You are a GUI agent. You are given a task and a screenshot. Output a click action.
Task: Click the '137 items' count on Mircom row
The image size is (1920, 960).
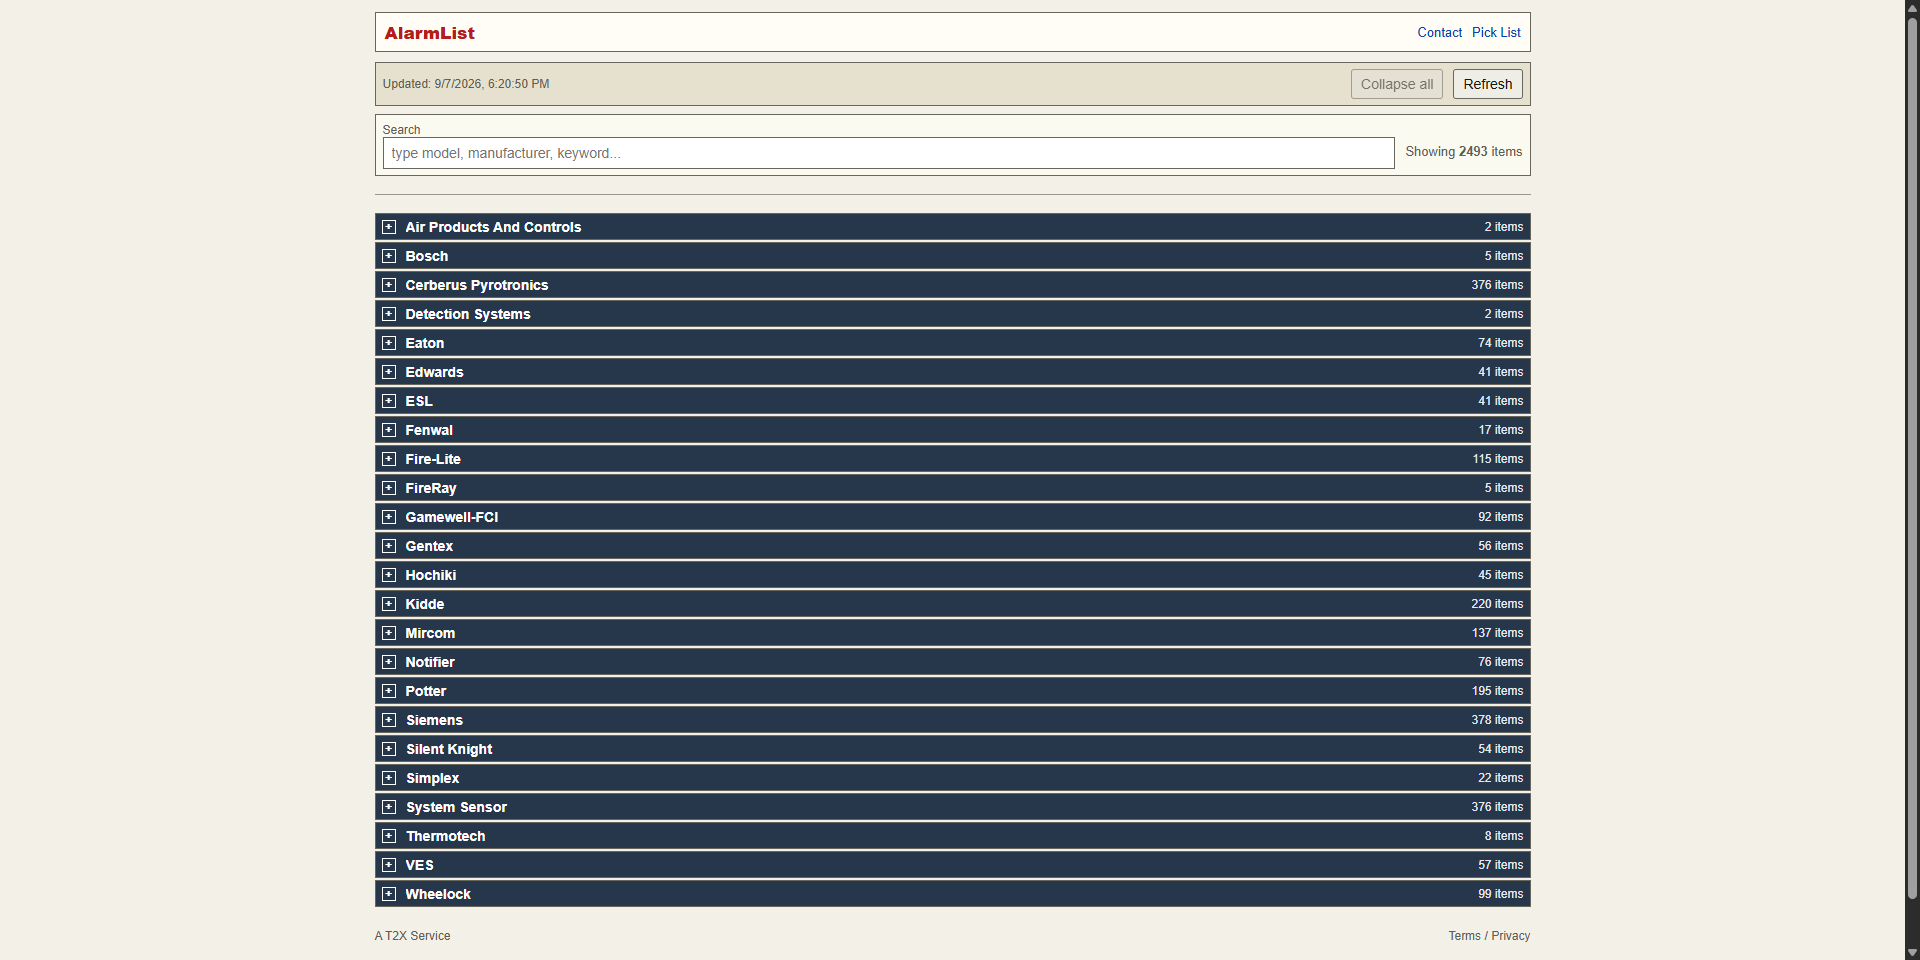click(1497, 633)
